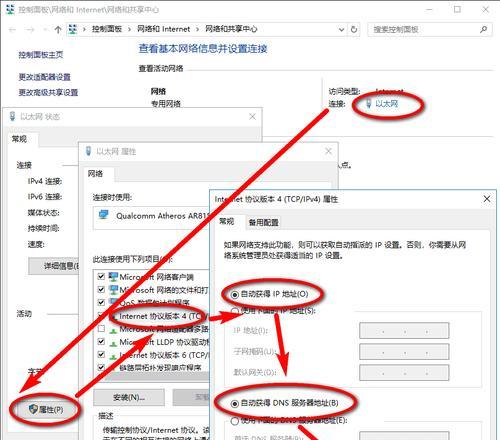500x440 pixels.
Task: Expand the address bar history dropdown
Action: pos(341,29)
